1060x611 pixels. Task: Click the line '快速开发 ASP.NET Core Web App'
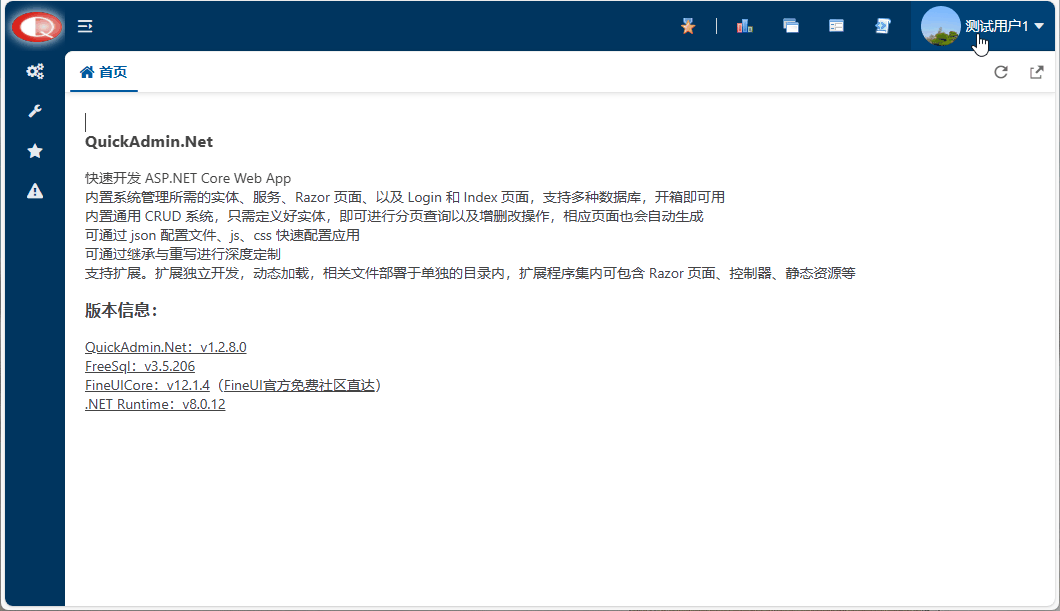188,178
